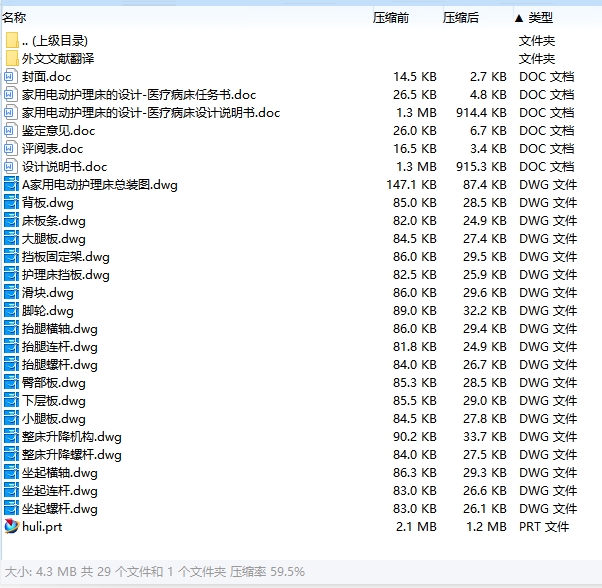This screenshot has width=602, height=588.
Task: Sort by the 压缩前 column header
Action: (x=390, y=18)
